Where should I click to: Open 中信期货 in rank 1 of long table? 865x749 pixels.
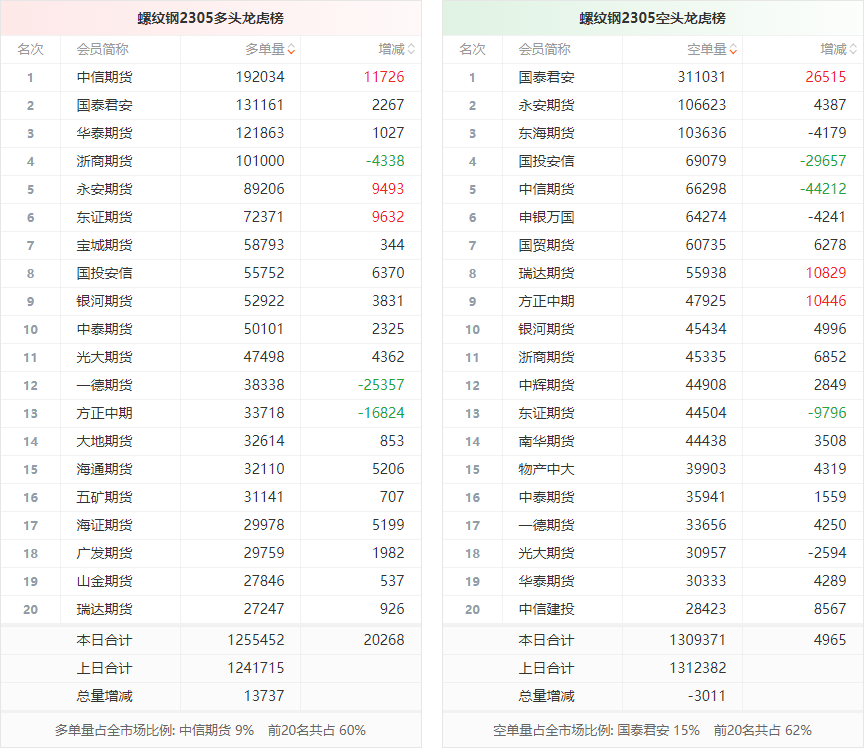pyautogui.click(x=104, y=77)
